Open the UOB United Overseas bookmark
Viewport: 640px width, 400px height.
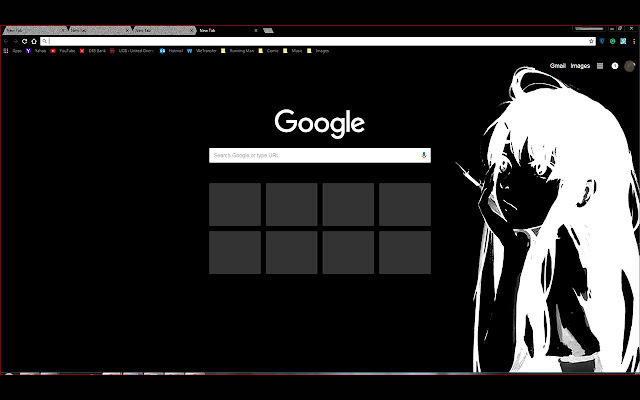(132, 51)
